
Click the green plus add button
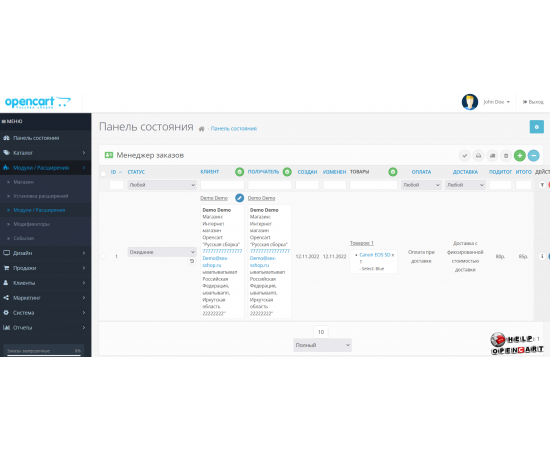519,155
